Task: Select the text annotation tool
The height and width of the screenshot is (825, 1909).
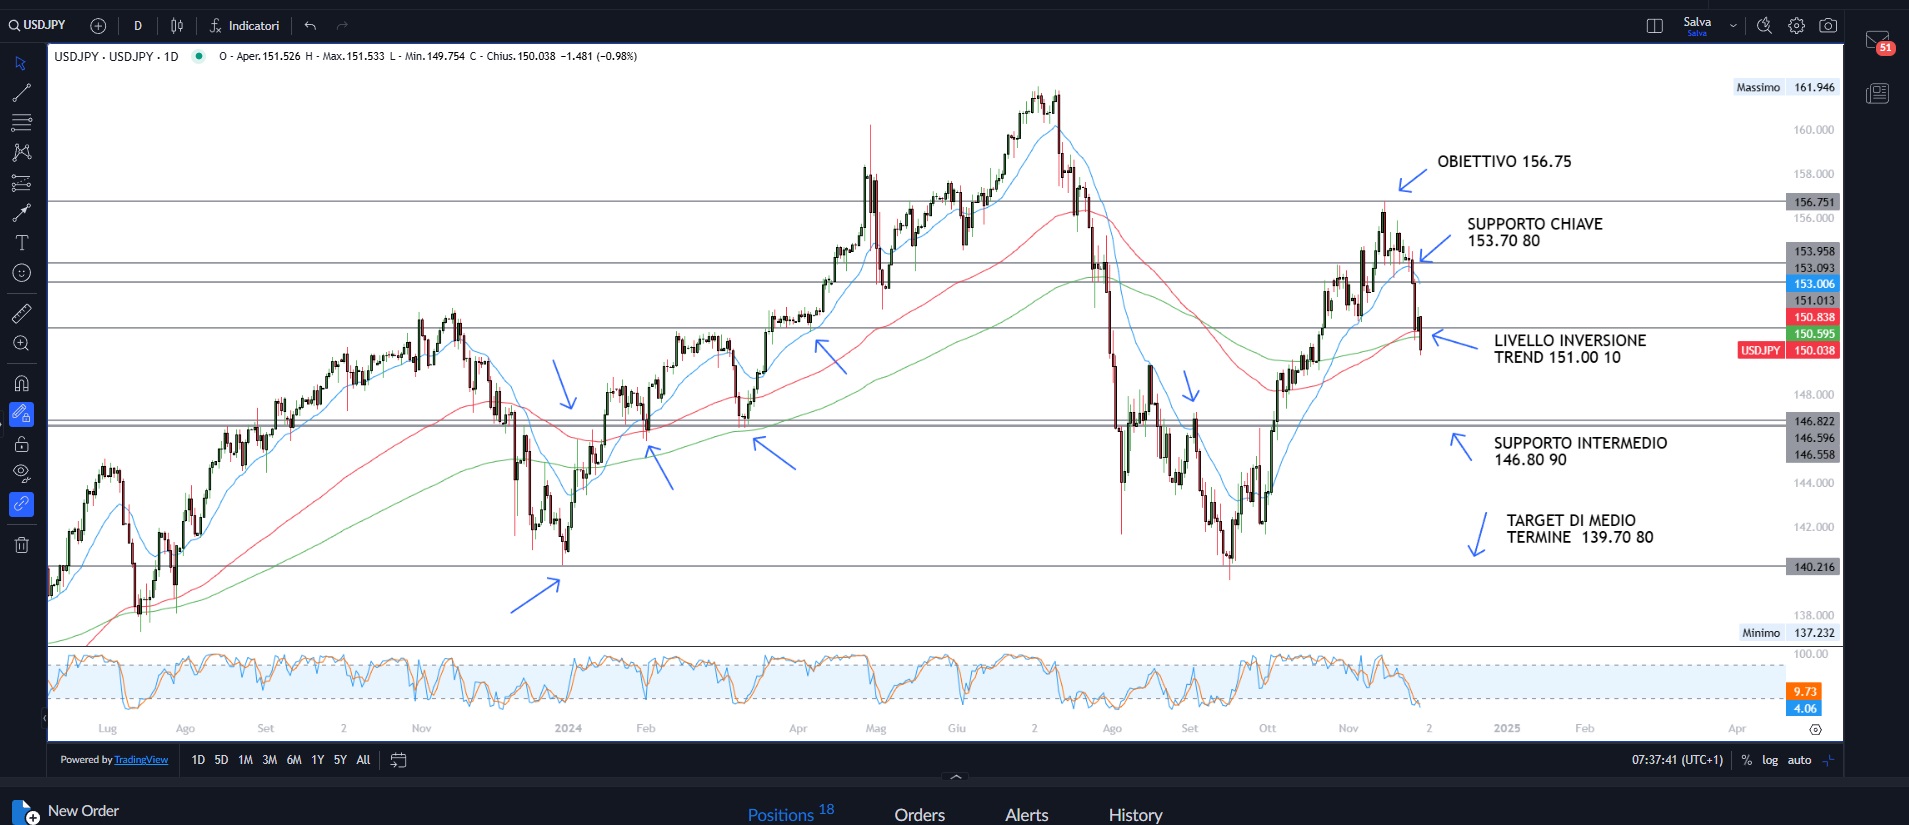Action: click(x=21, y=243)
